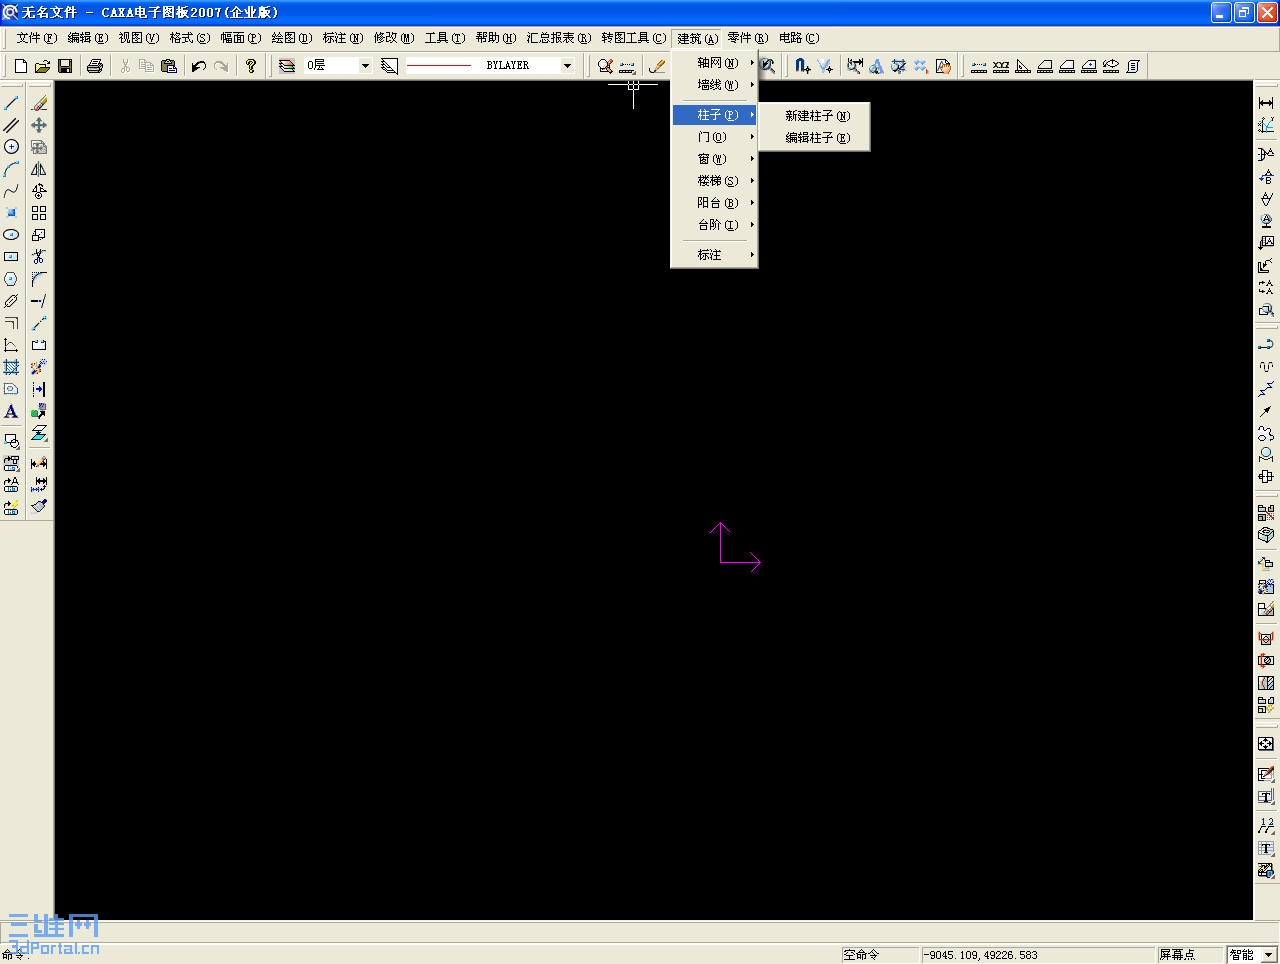Screen dimensions: 1280x964
Task: Select the Polygon drawing tool
Action: click(12, 279)
